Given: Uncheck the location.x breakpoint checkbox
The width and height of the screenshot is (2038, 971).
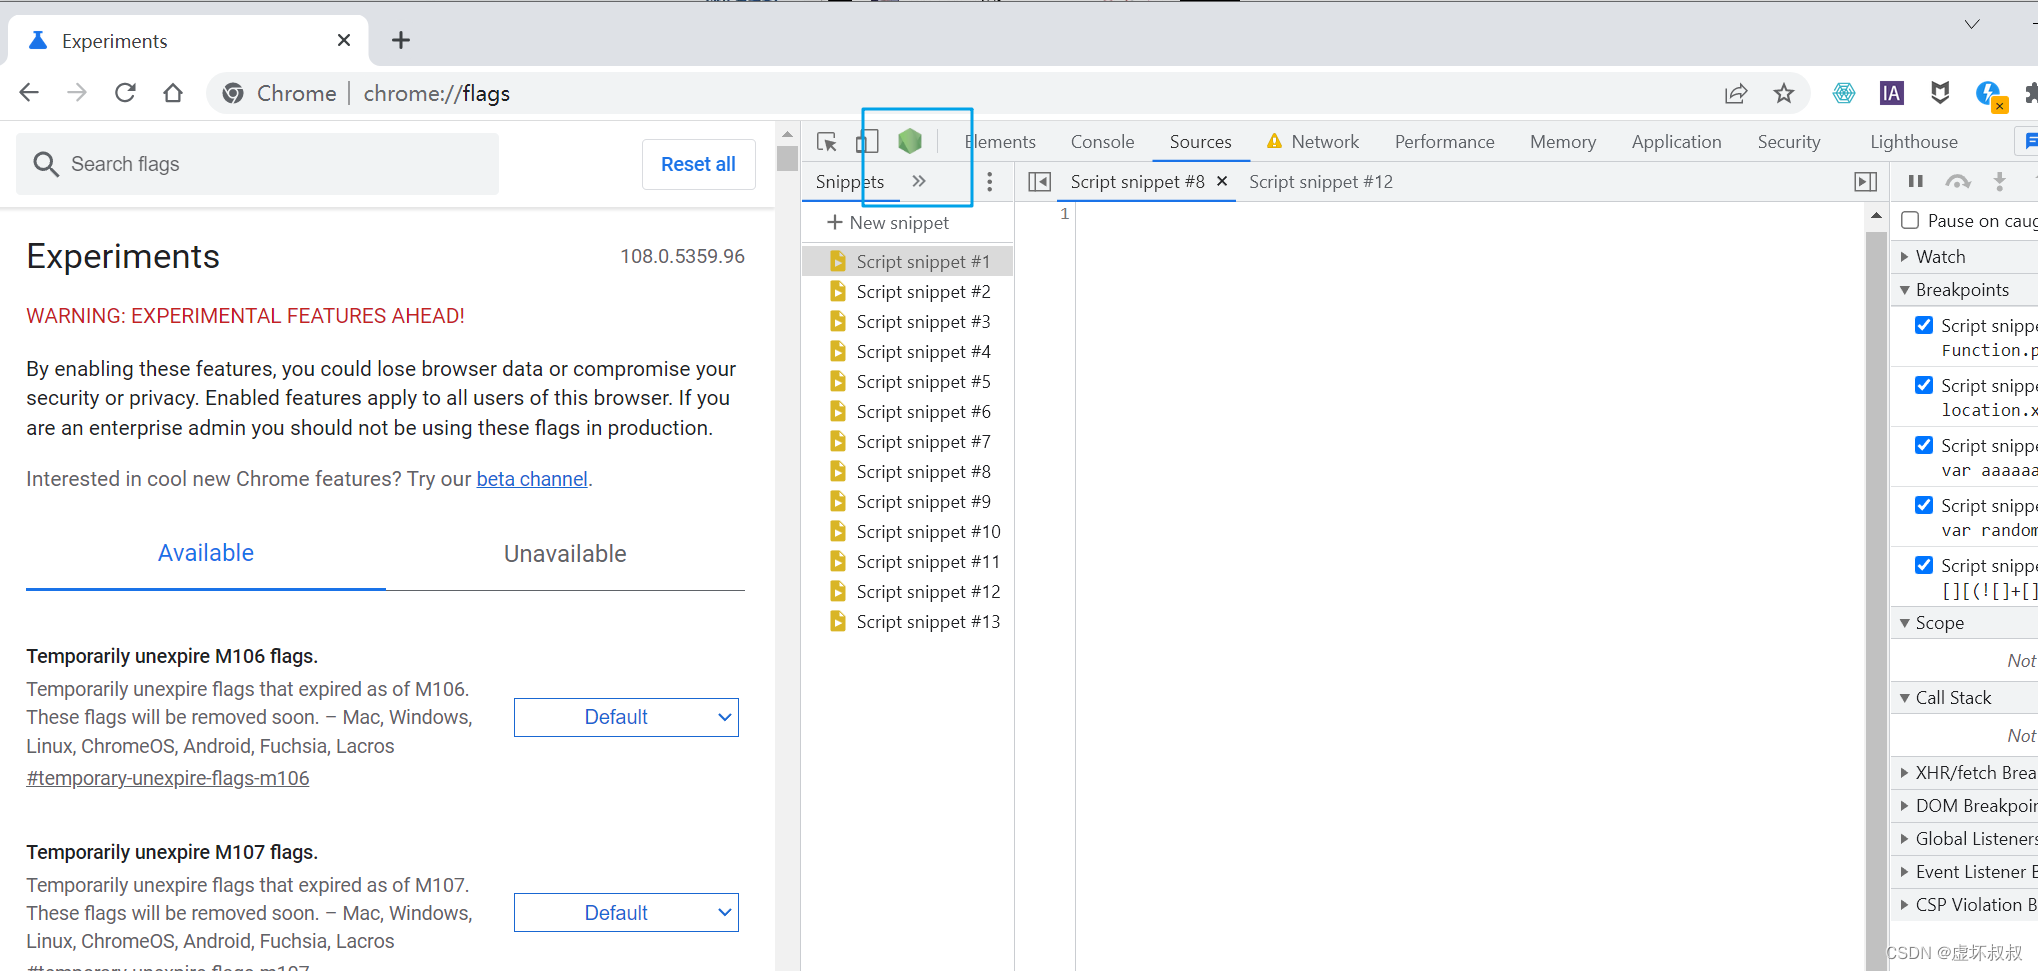Looking at the screenshot, I should (x=1924, y=385).
